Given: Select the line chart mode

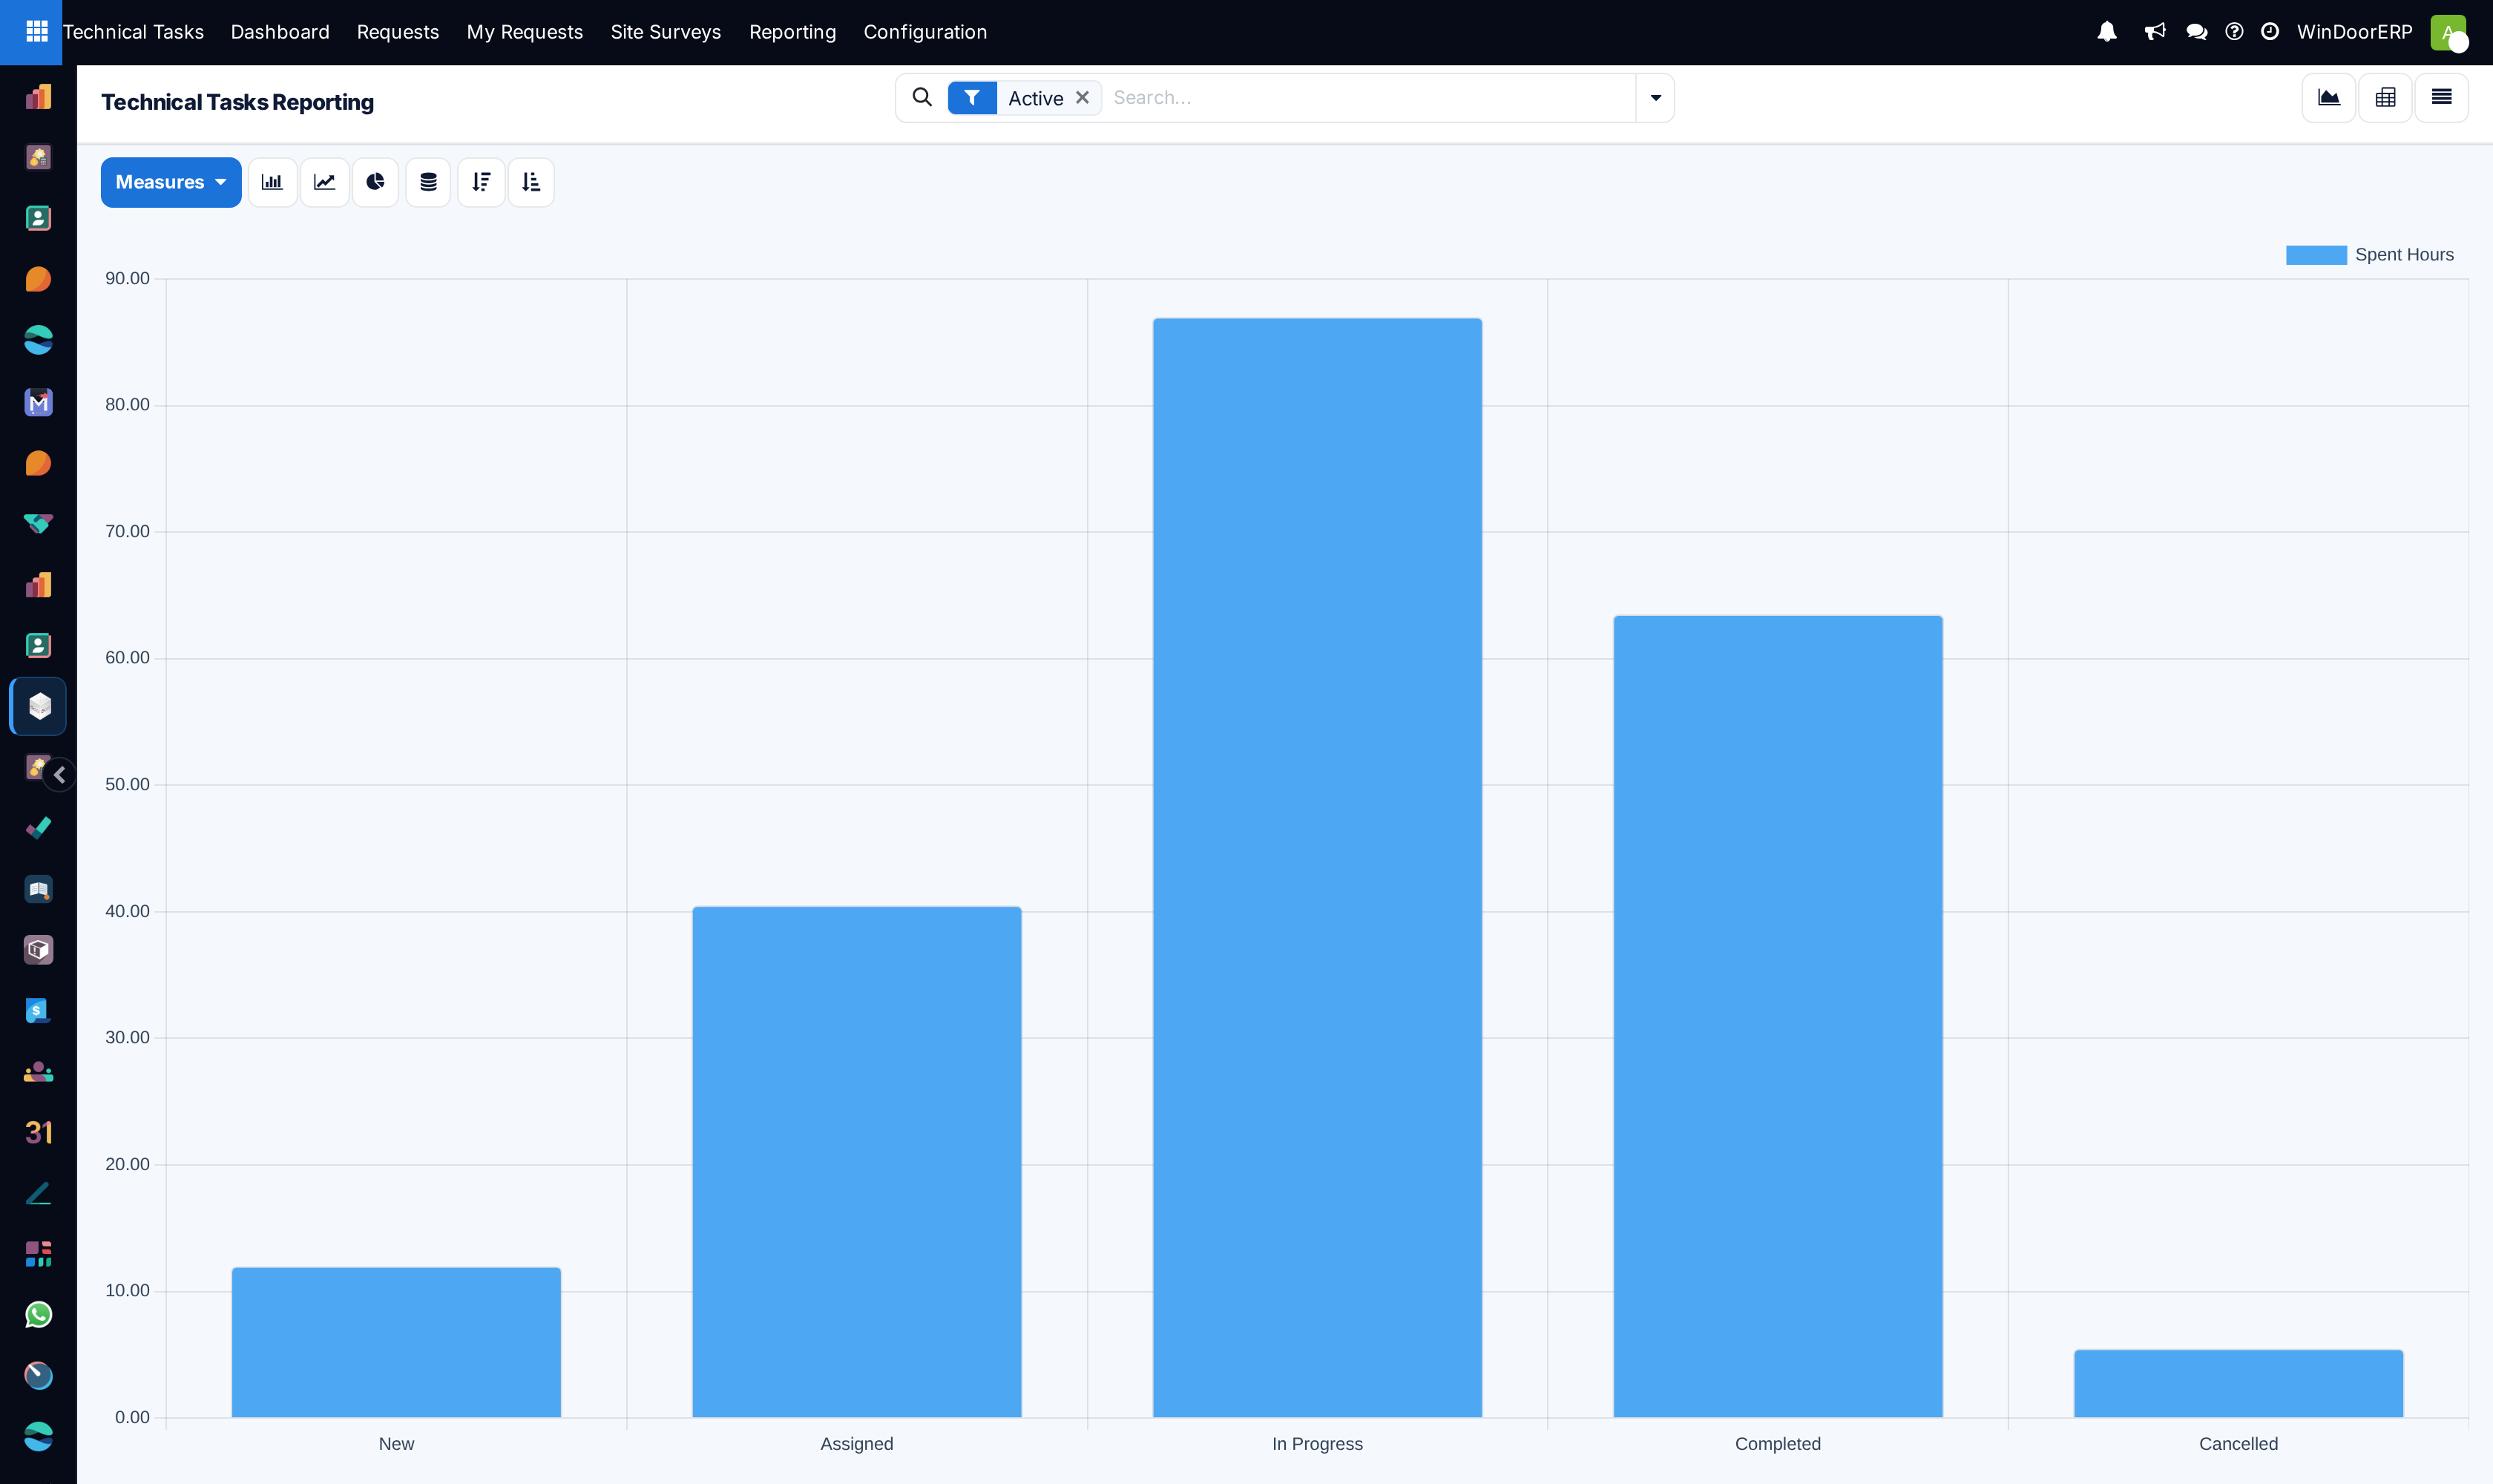Looking at the screenshot, I should pos(324,182).
